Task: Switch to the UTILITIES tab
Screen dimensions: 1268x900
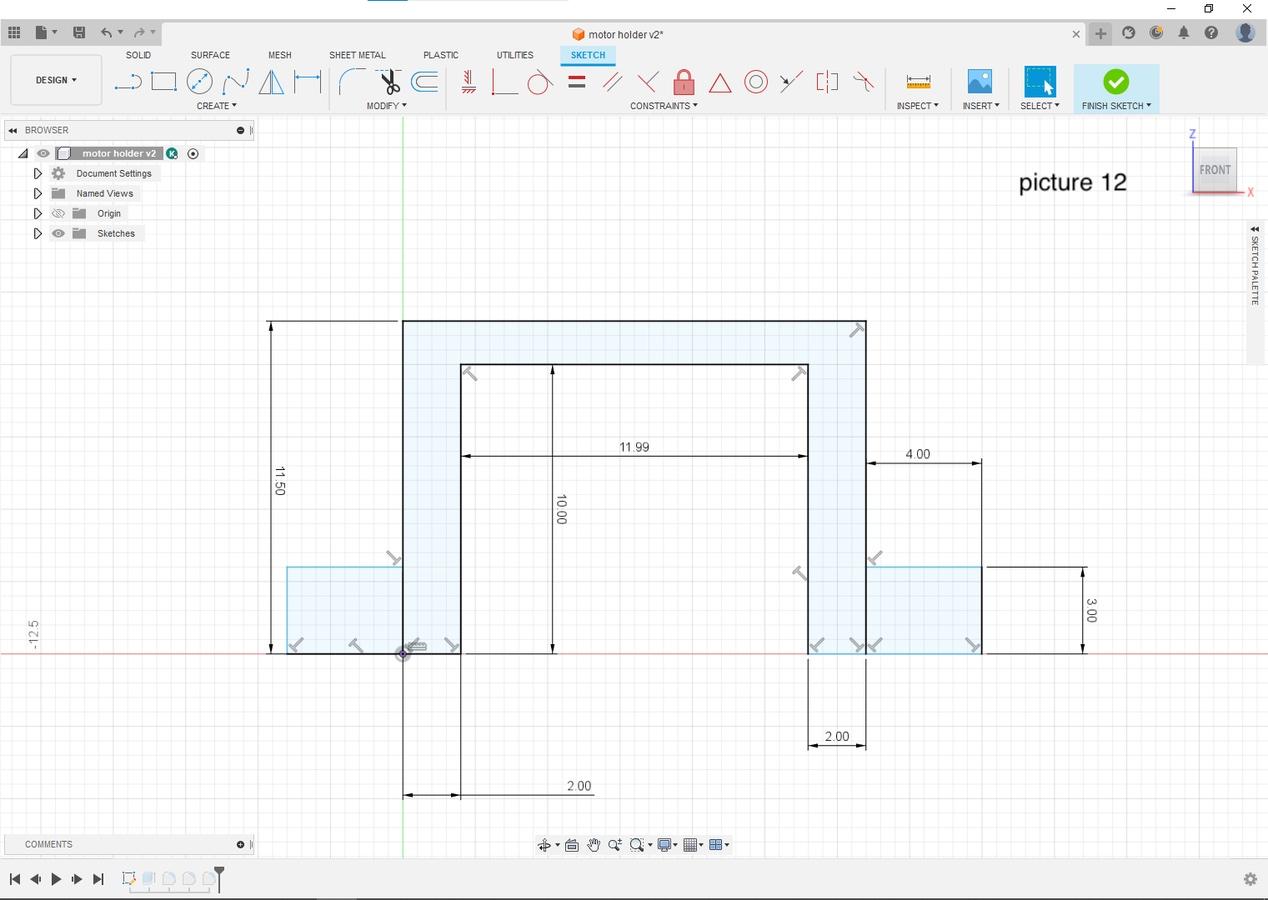Action: click(x=515, y=55)
